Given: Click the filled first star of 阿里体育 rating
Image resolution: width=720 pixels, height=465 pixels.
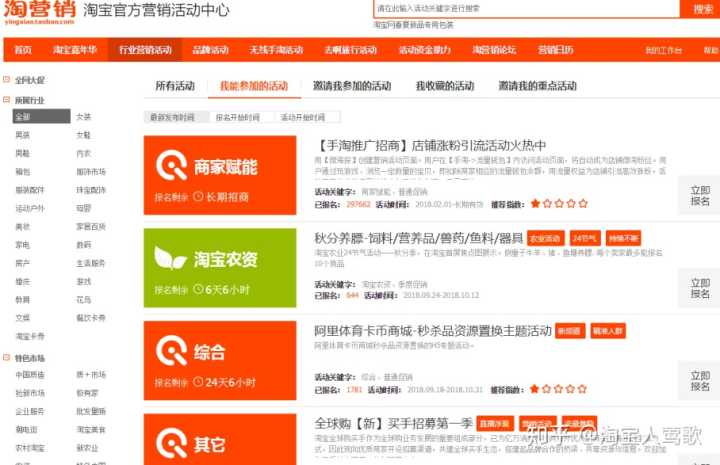Looking at the screenshot, I should pos(534,389).
